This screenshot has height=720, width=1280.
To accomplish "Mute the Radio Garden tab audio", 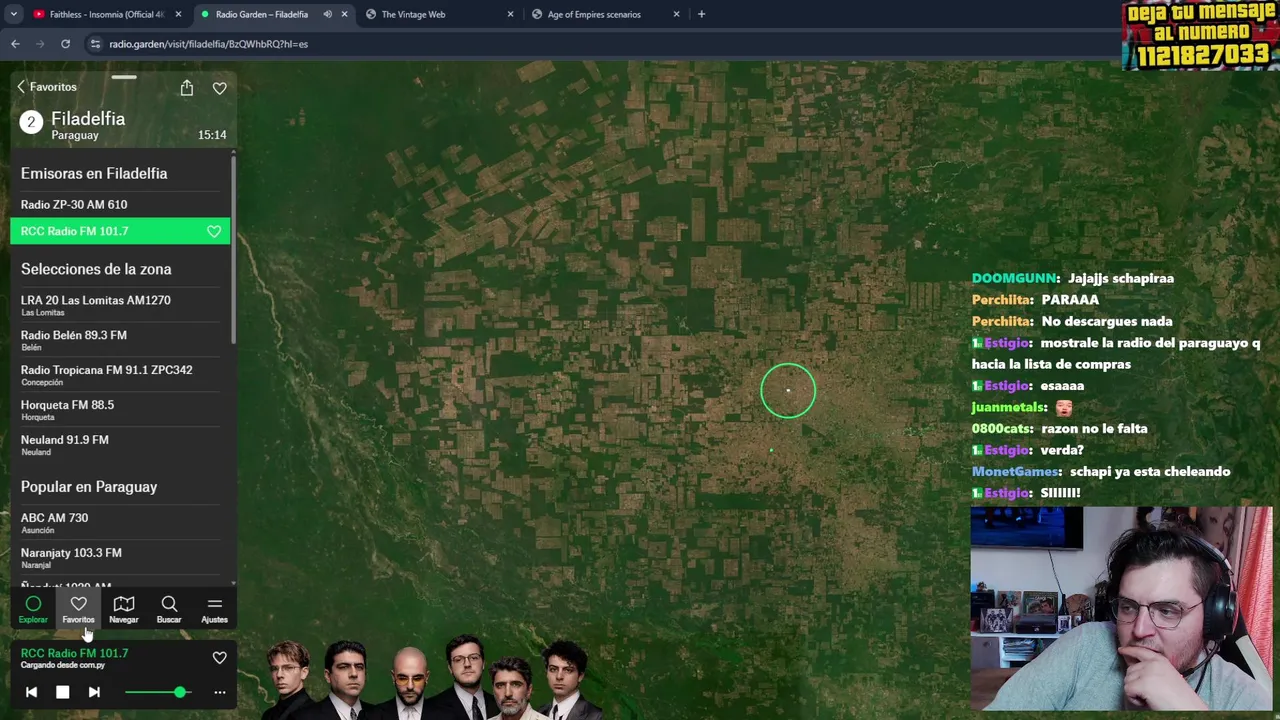I will point(327,14).
